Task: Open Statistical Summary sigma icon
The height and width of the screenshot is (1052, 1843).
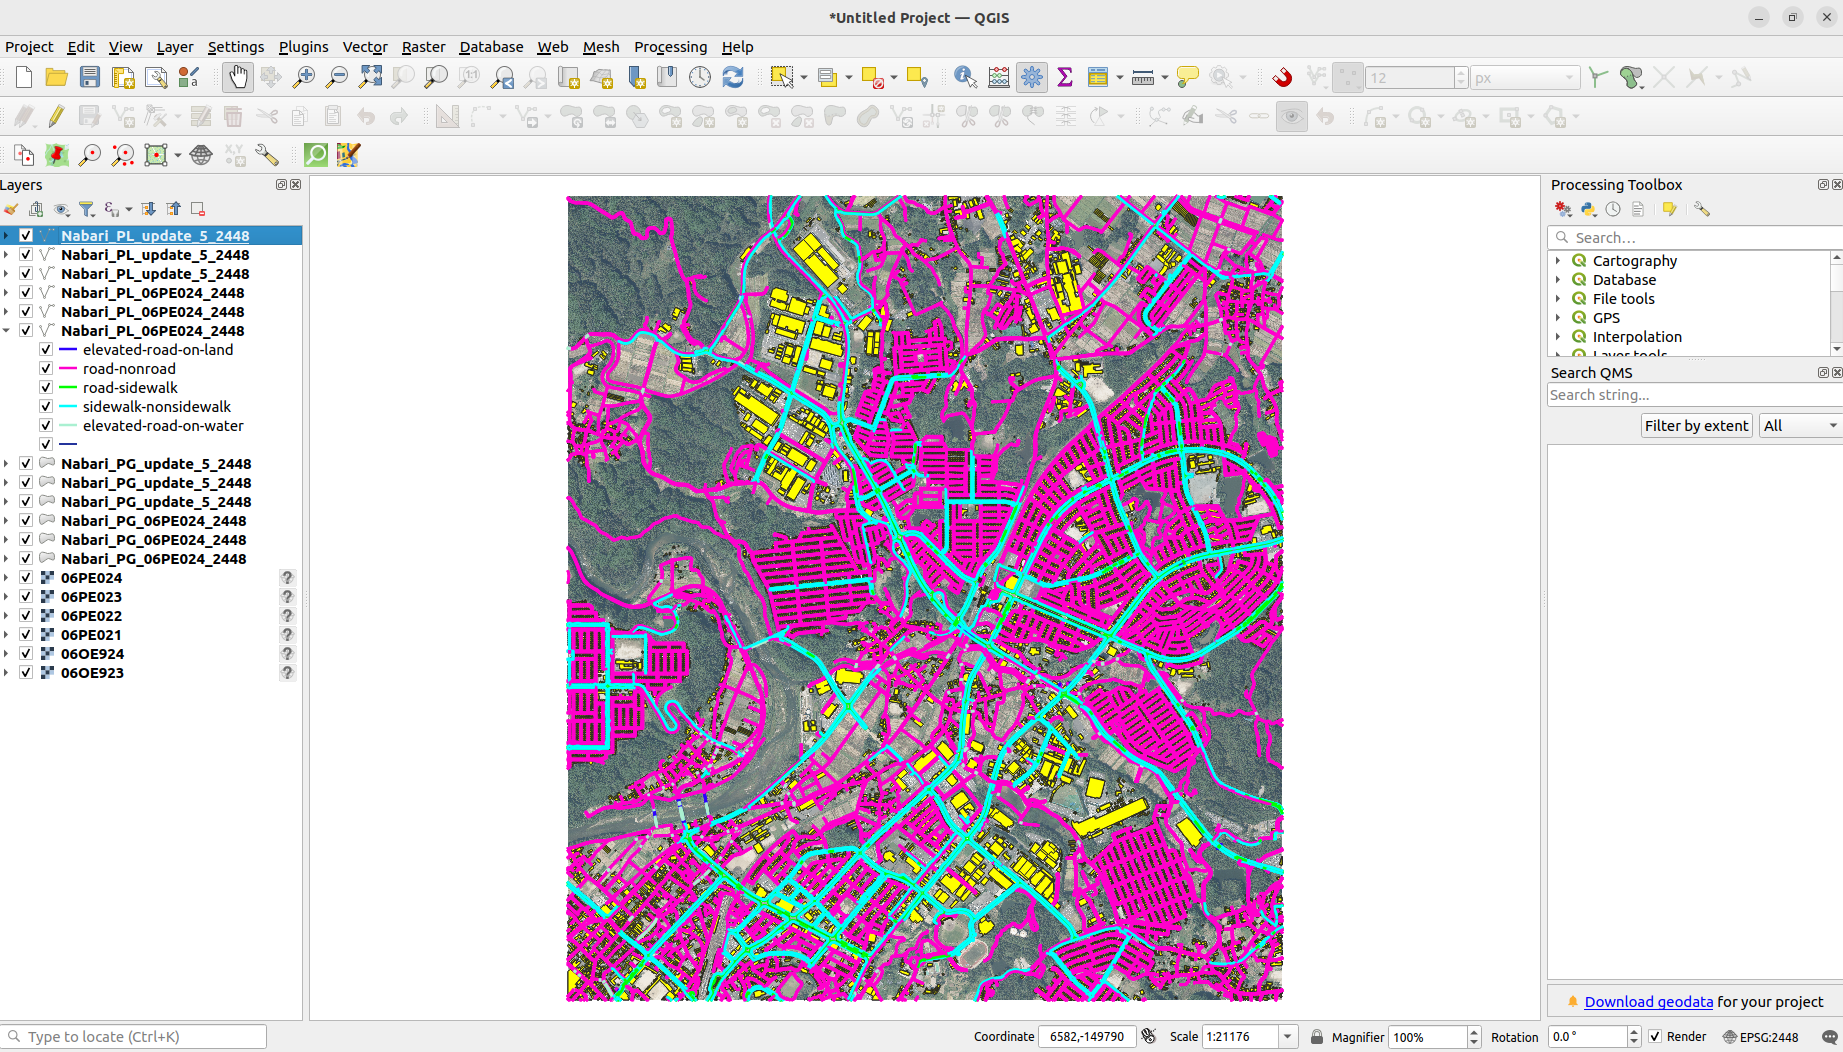Action: point(1065,77)
